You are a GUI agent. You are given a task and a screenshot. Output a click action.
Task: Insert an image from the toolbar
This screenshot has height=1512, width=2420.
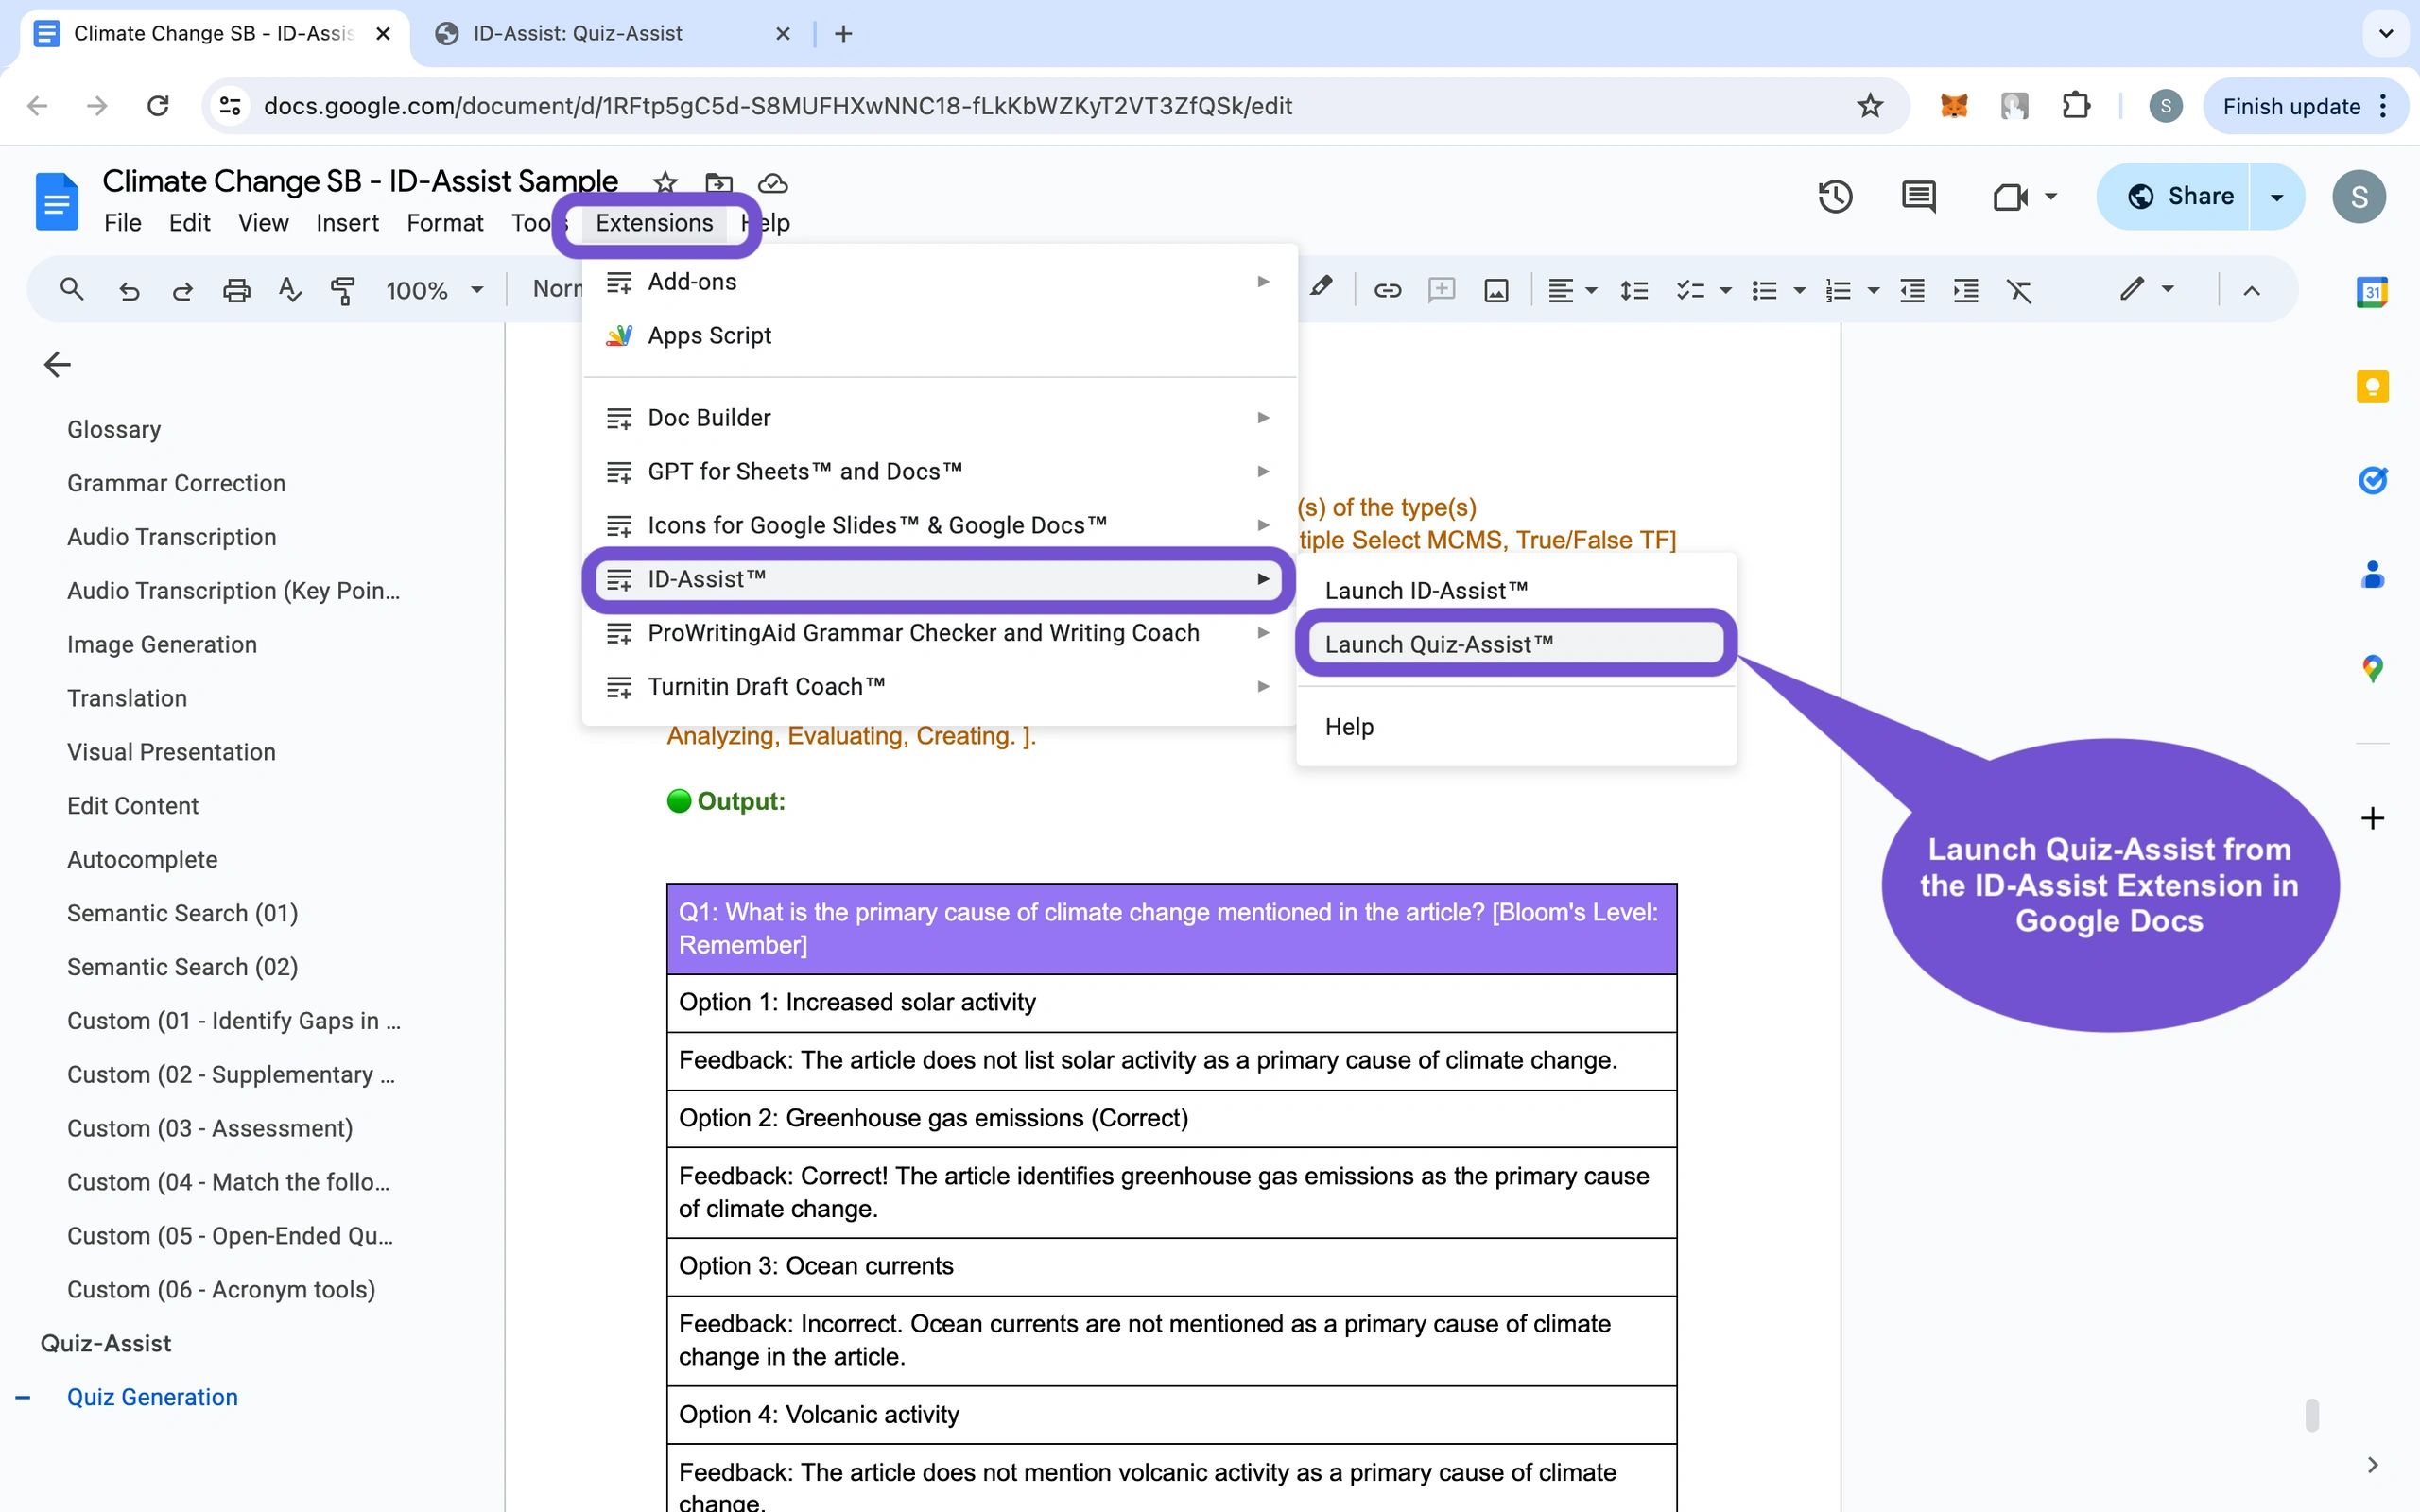click(x=1496, y=290)
